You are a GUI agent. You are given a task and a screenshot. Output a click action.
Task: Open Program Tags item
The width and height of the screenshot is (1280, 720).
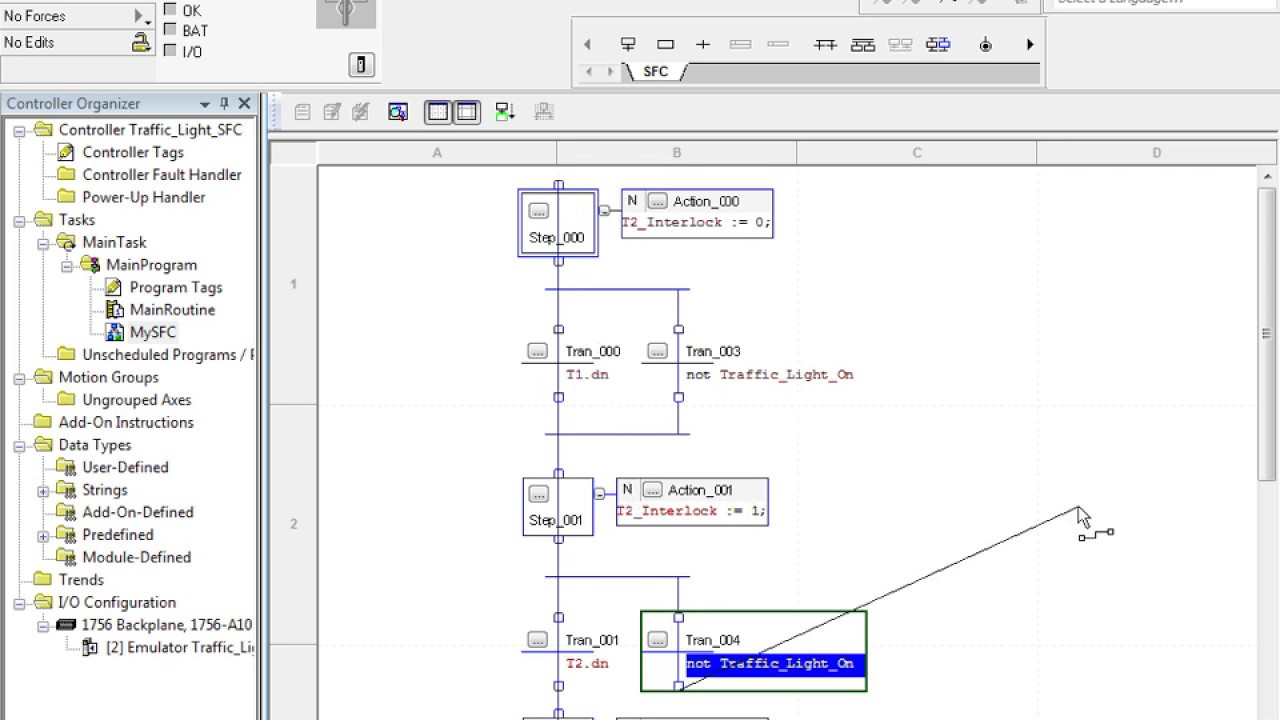tap(175, 287)
